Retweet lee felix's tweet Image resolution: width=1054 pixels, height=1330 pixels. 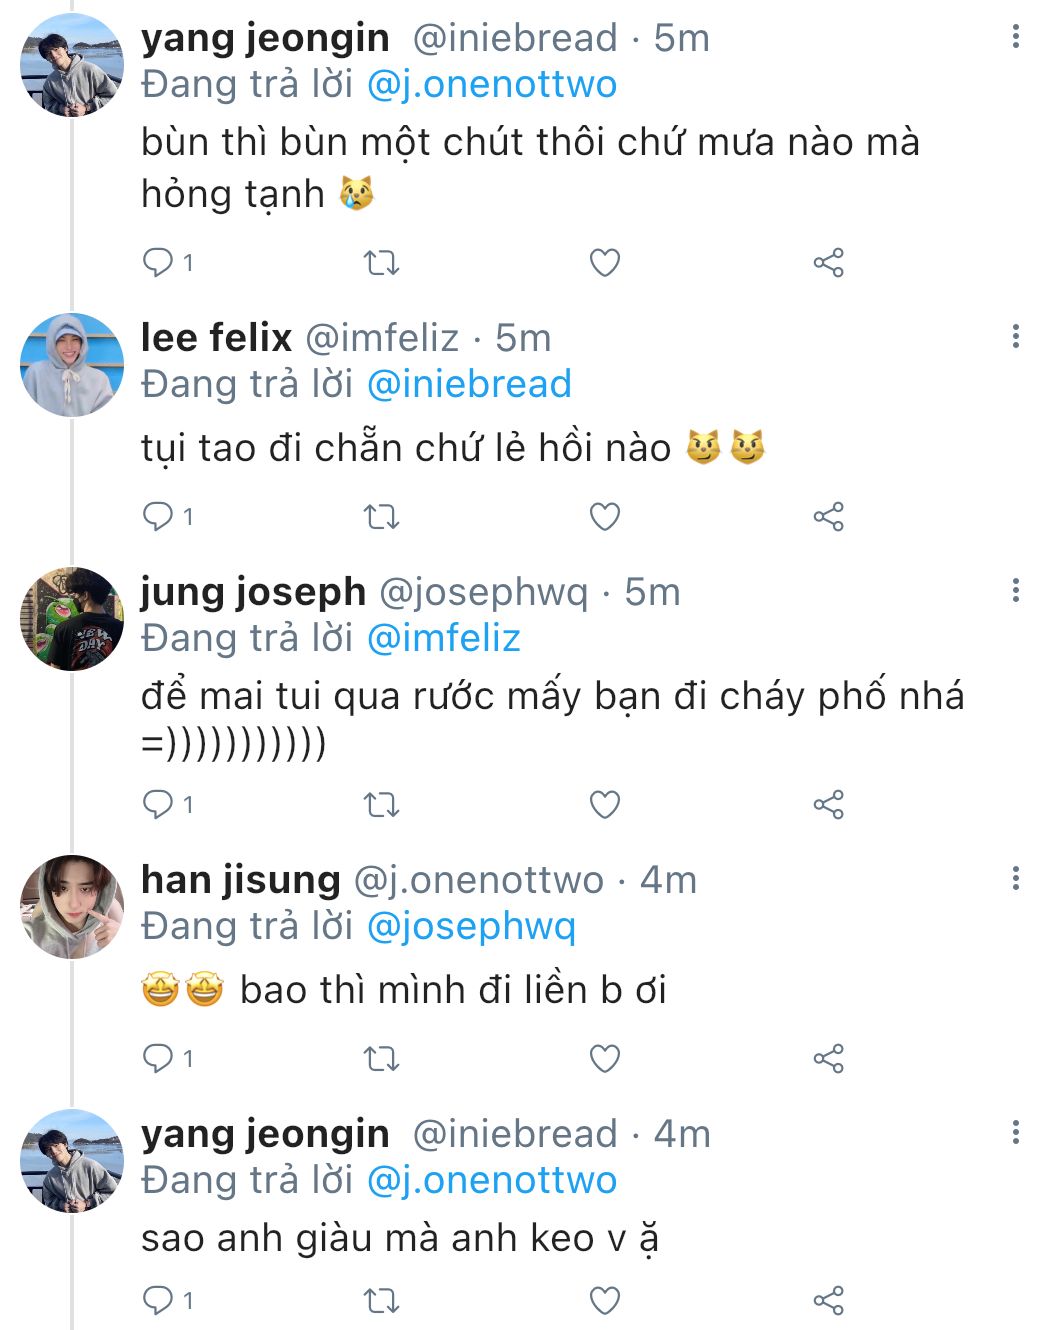click(x=381, y=517)
